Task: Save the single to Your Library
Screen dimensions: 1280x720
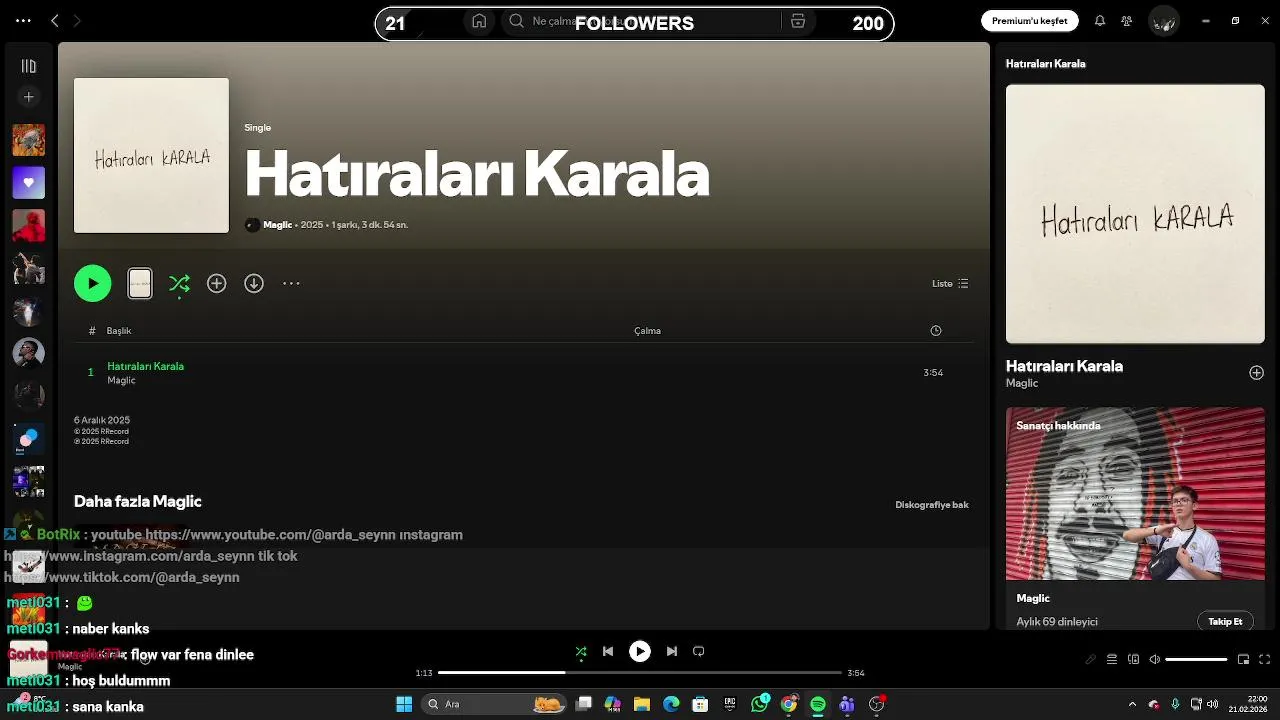Action: (216, 283)
